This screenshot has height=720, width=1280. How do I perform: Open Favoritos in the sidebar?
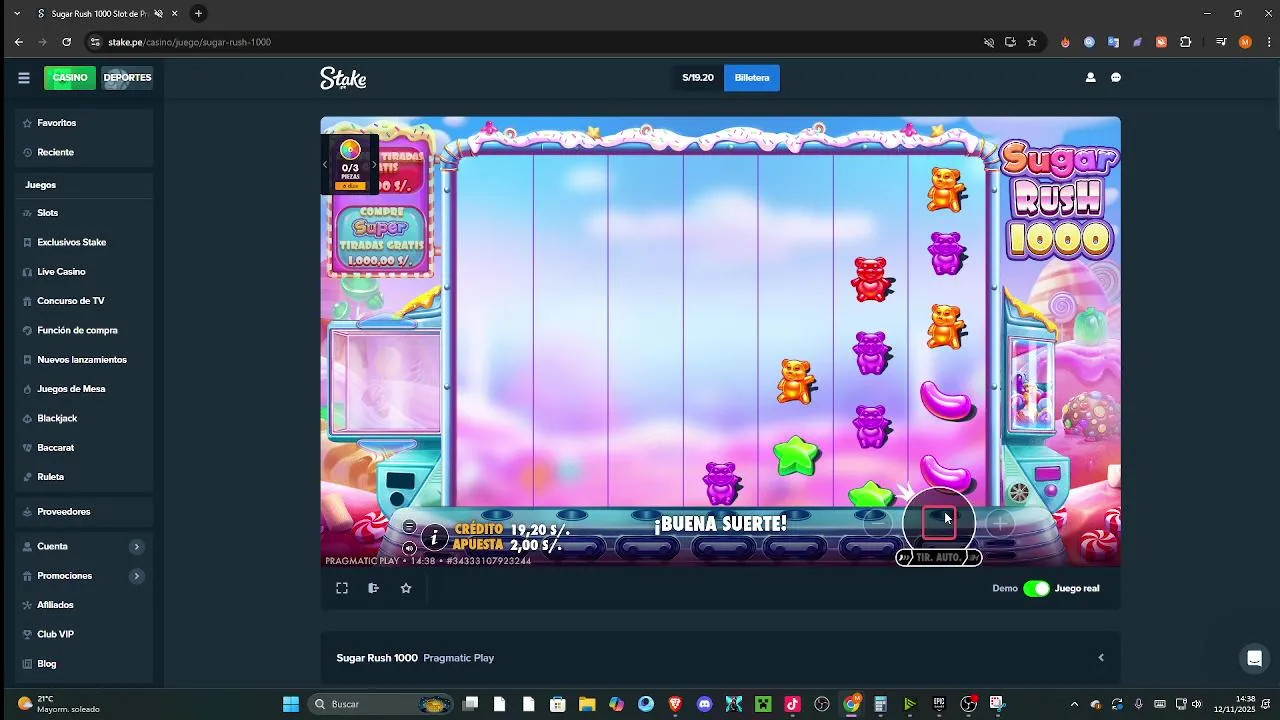85,123
